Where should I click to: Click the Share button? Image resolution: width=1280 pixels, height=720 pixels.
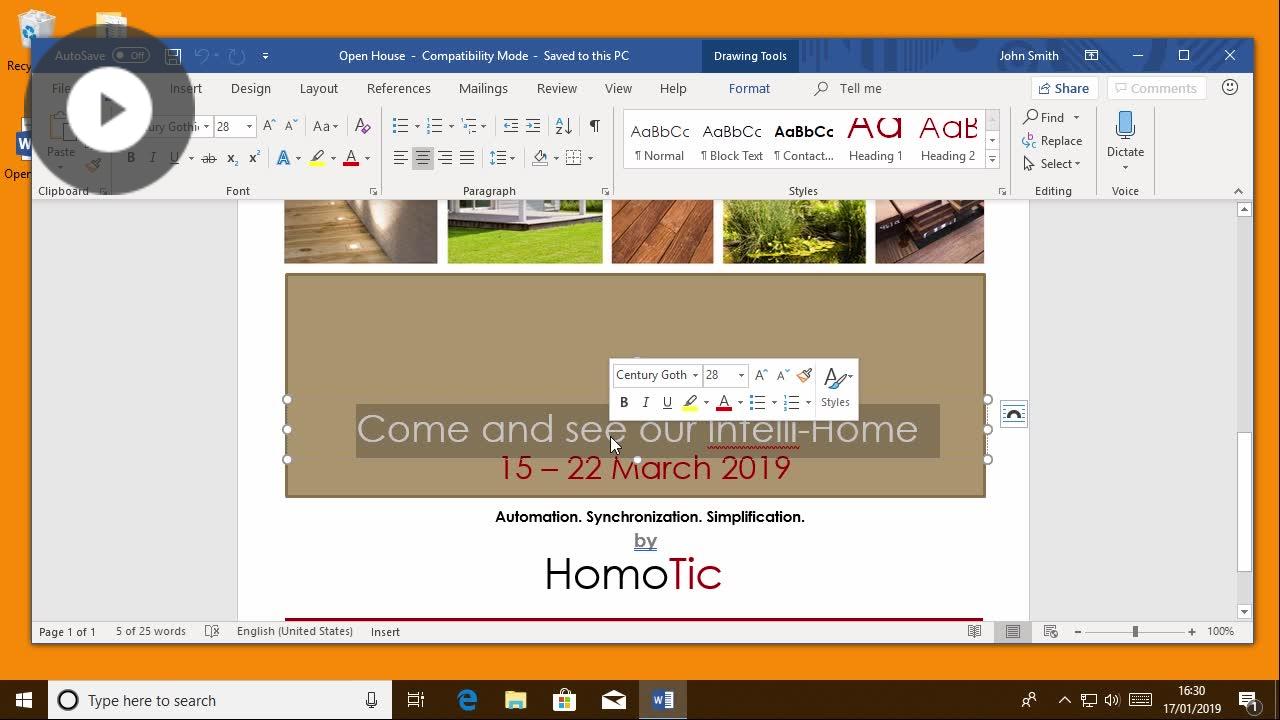pyautogui.click(x=1063, y=88)
